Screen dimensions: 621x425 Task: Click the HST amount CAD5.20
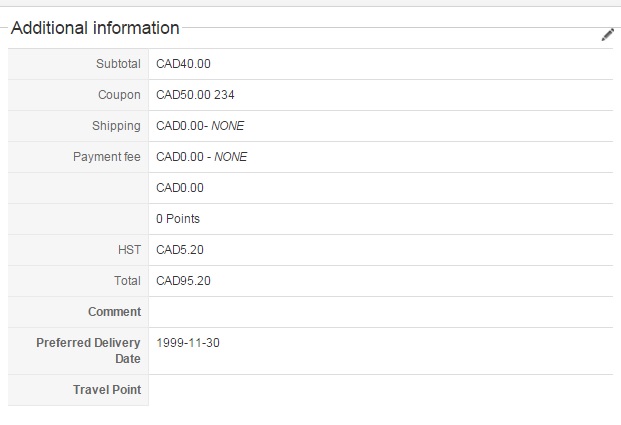(x=180, y=250)
